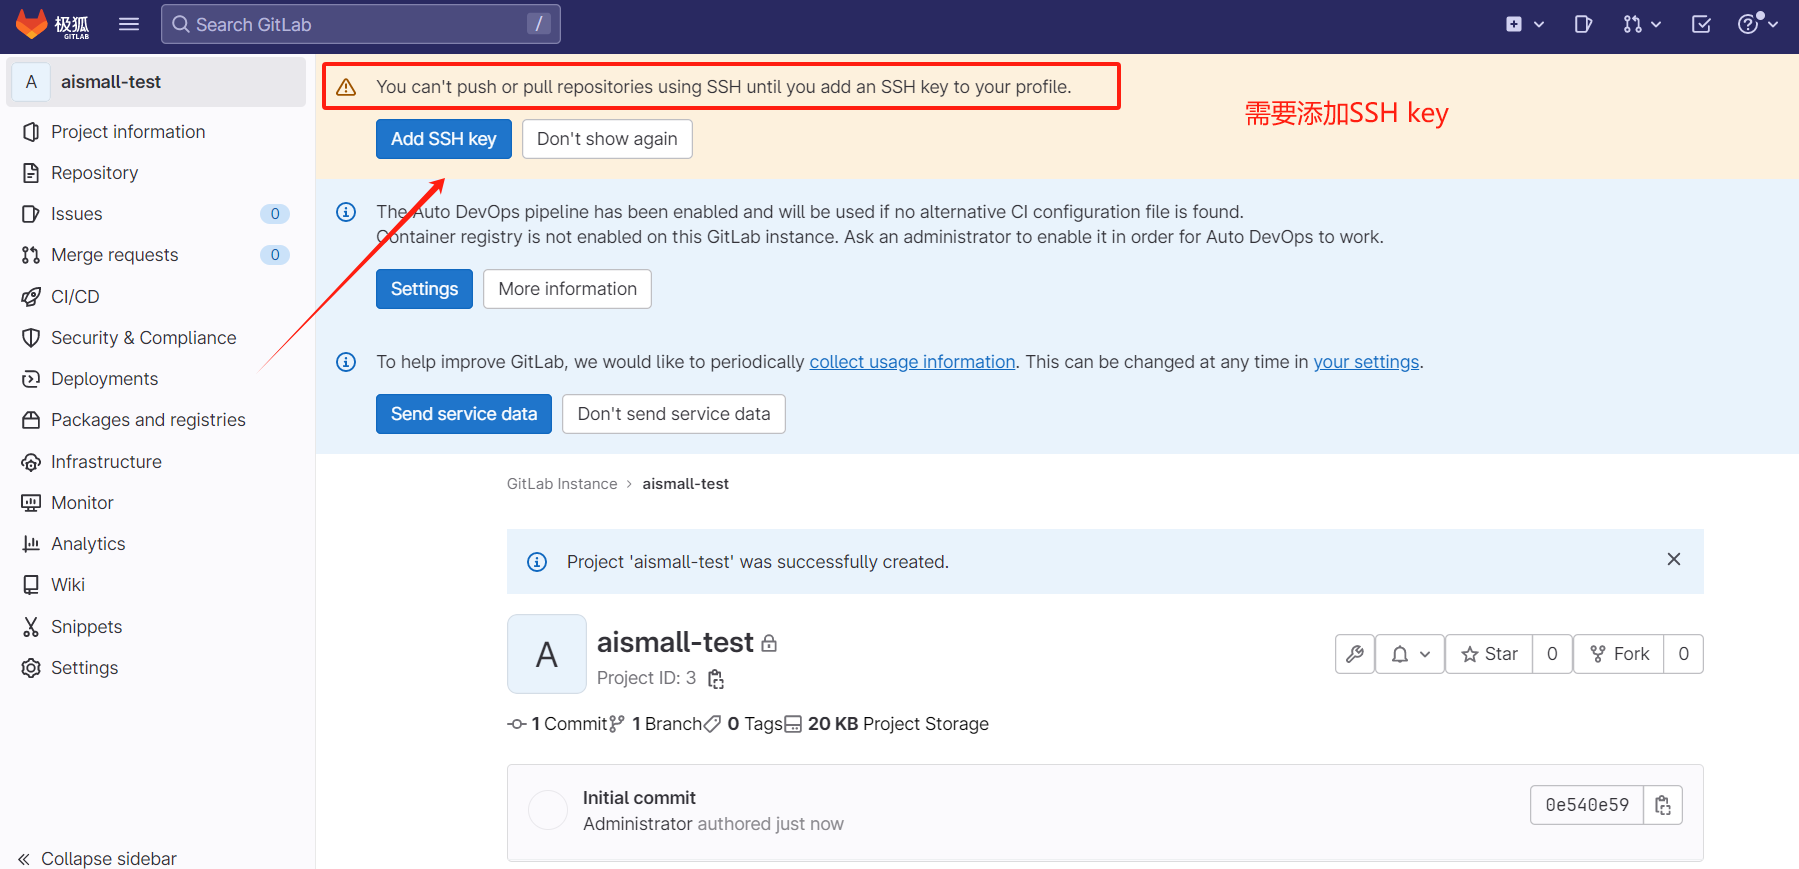The width and height of the screenshot is (1799, 869).
Task: Click Don't show again button
Action: [x=607, y=139]
